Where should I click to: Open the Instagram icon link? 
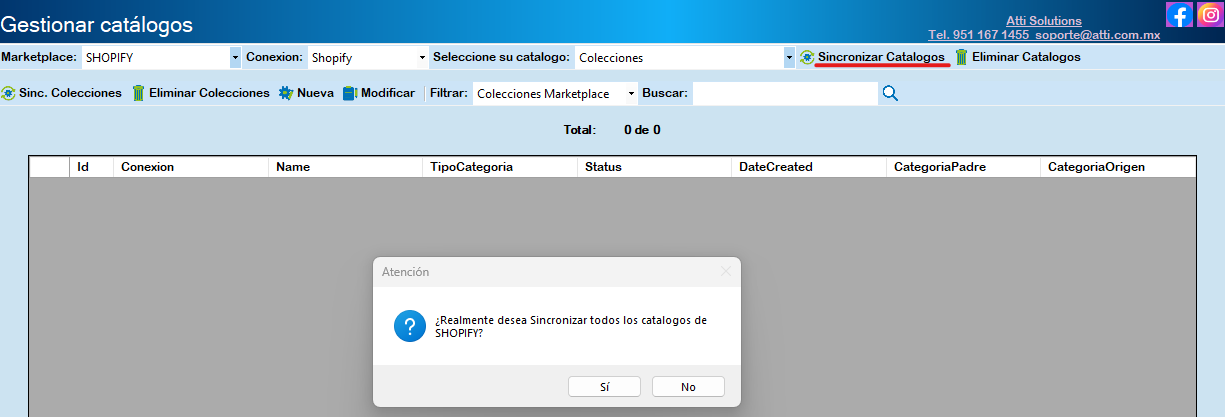1209,15
